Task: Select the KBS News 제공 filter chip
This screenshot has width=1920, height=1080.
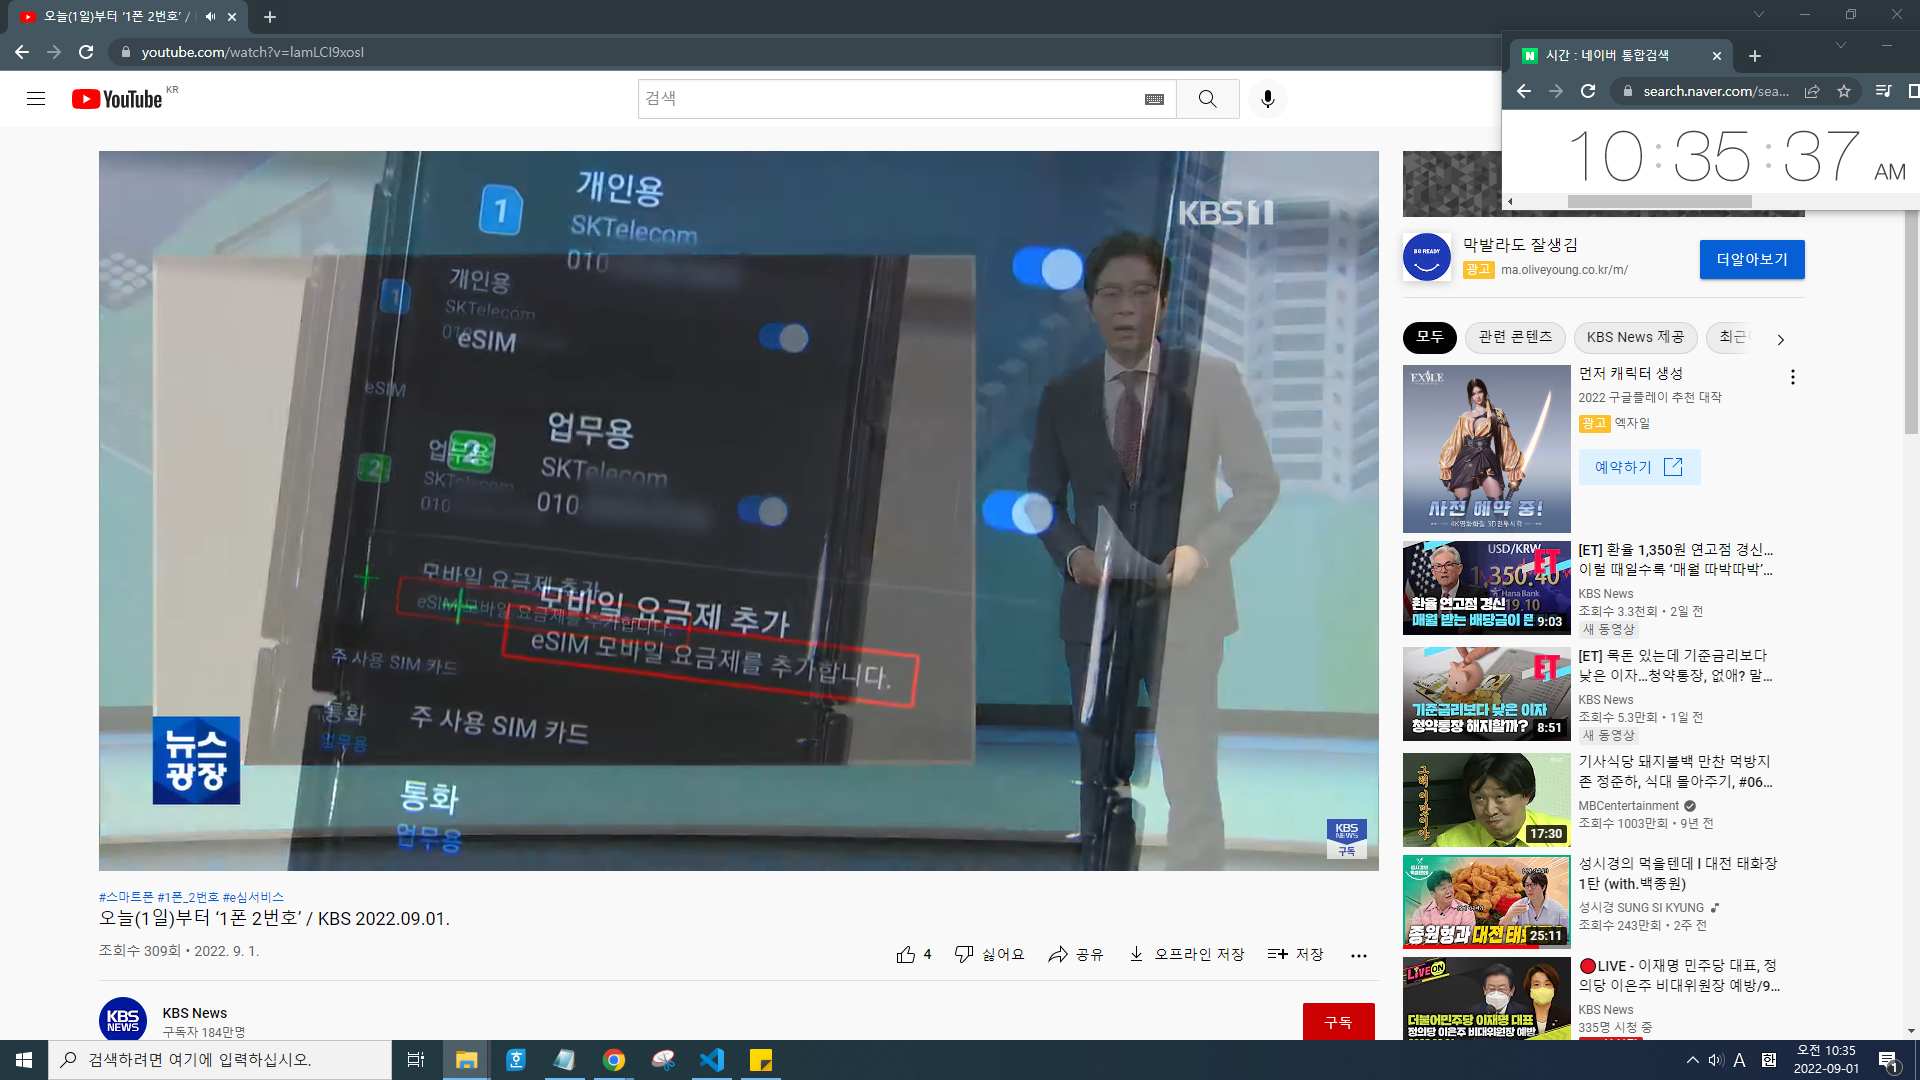Action: point(1634,337)
